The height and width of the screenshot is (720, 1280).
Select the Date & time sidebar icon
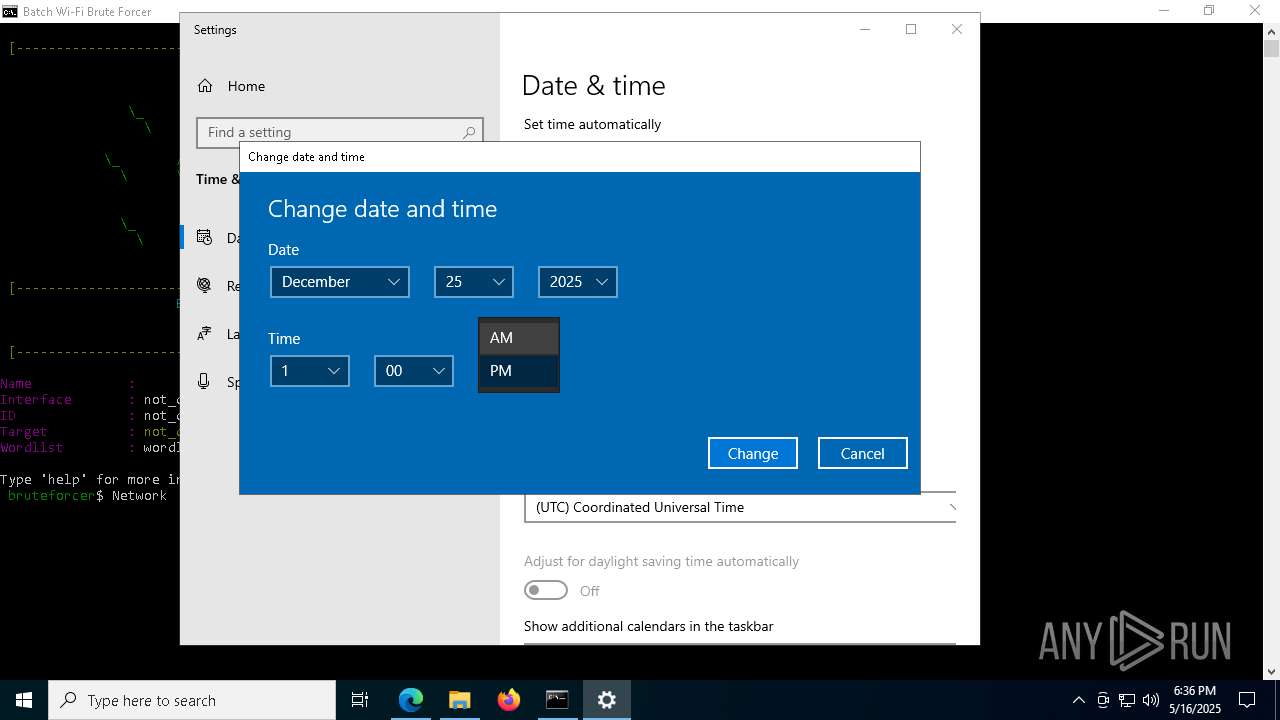[x=204, y=237]
